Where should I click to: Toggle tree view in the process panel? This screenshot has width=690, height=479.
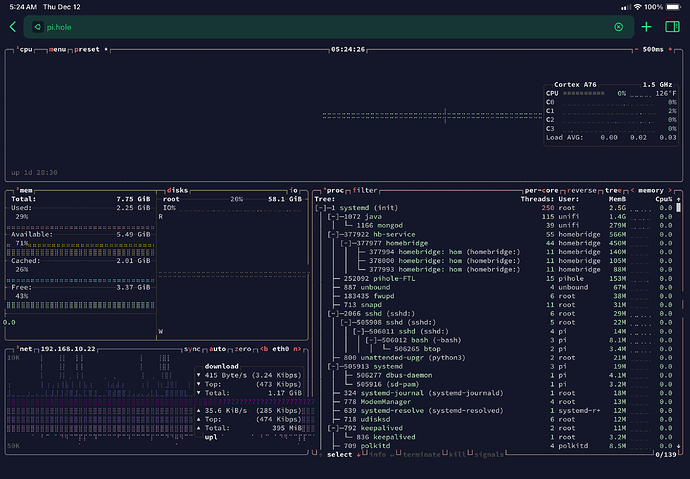click(612, 188)
